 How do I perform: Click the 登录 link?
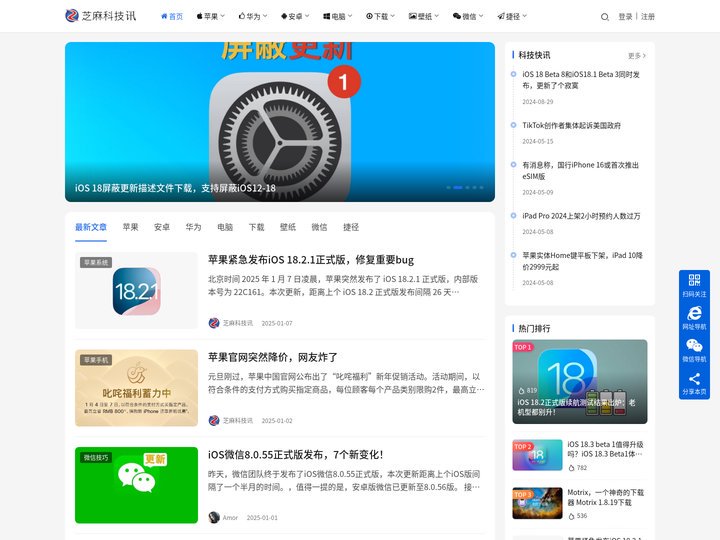click(x=625, y=17)
